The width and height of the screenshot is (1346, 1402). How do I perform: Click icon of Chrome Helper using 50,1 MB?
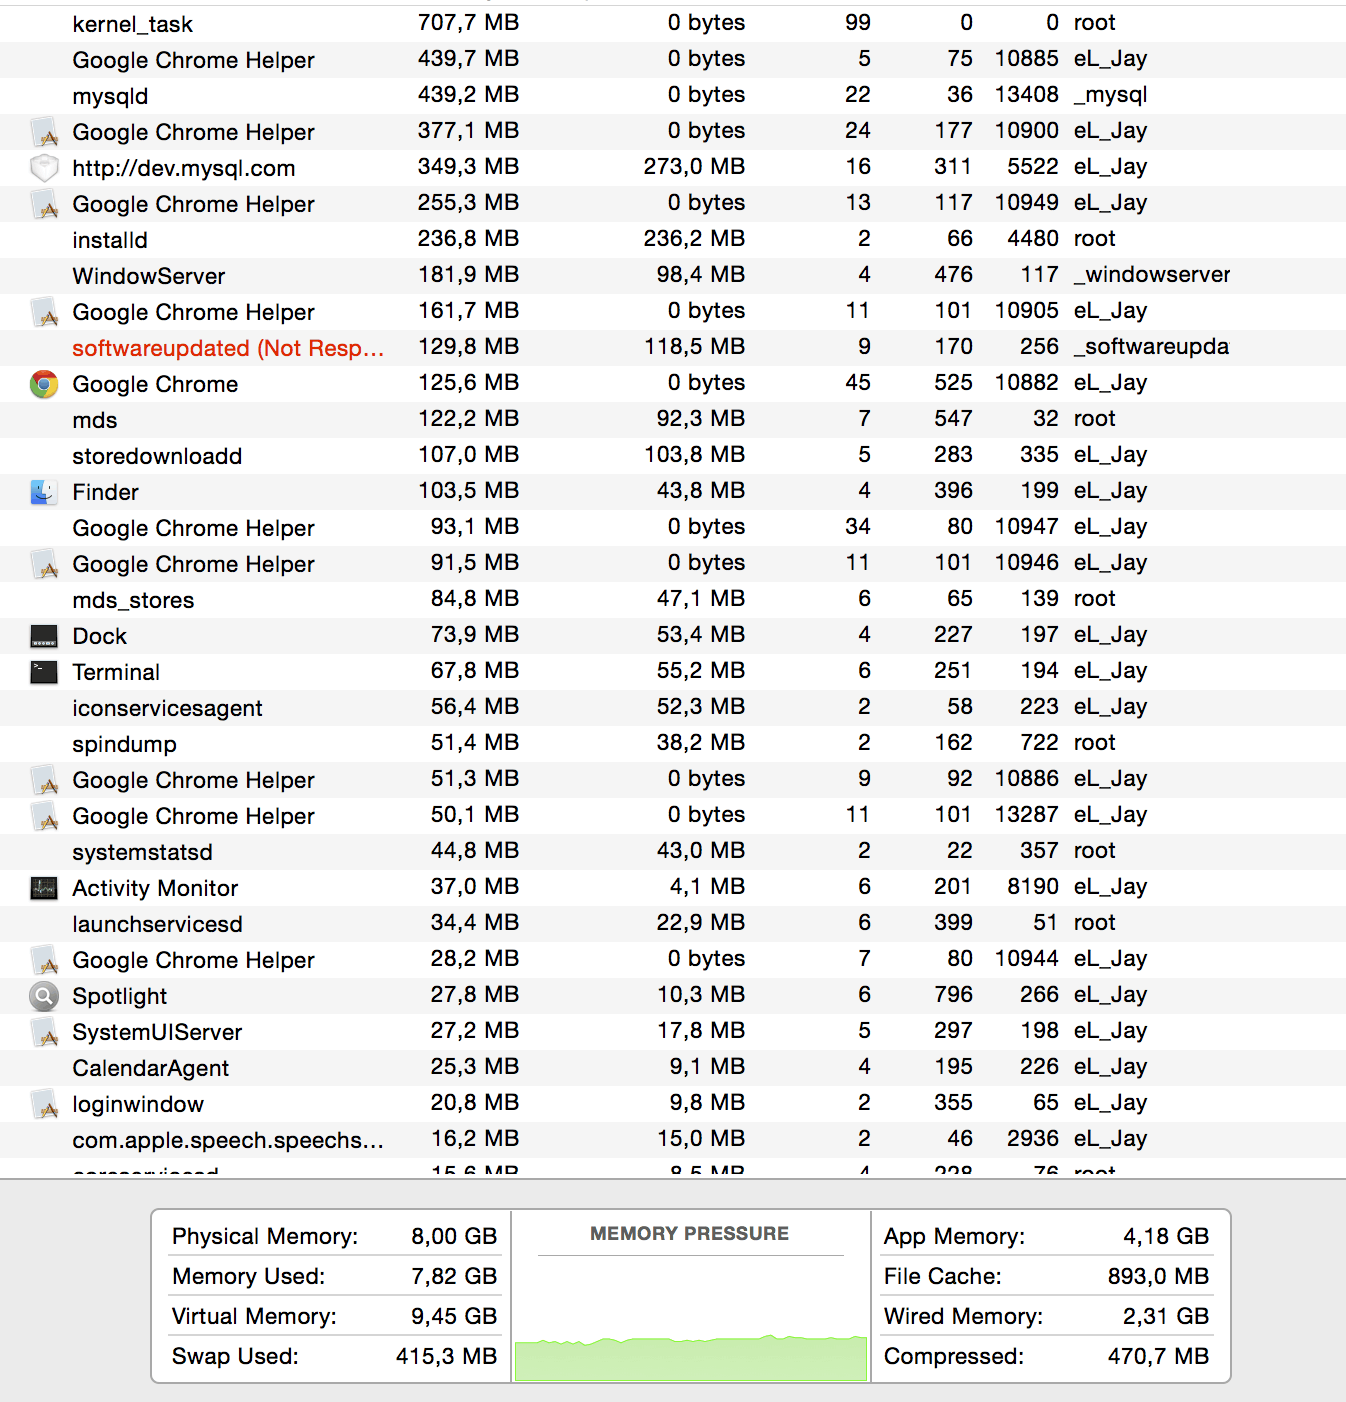44,816
